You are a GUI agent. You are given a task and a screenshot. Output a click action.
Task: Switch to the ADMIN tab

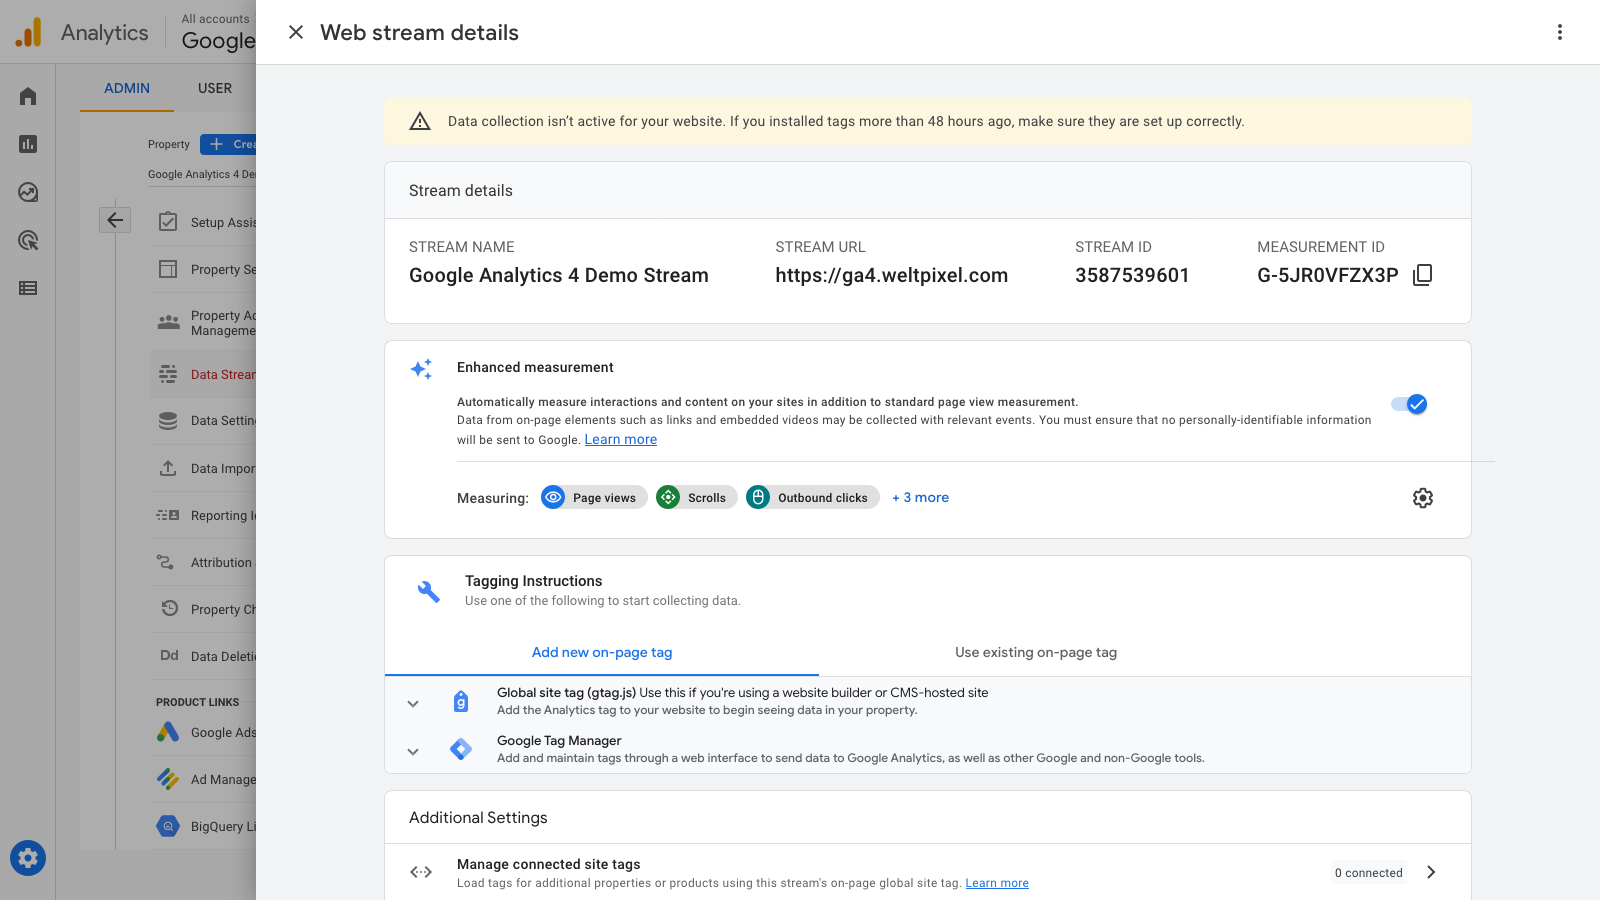pos(127,88)
